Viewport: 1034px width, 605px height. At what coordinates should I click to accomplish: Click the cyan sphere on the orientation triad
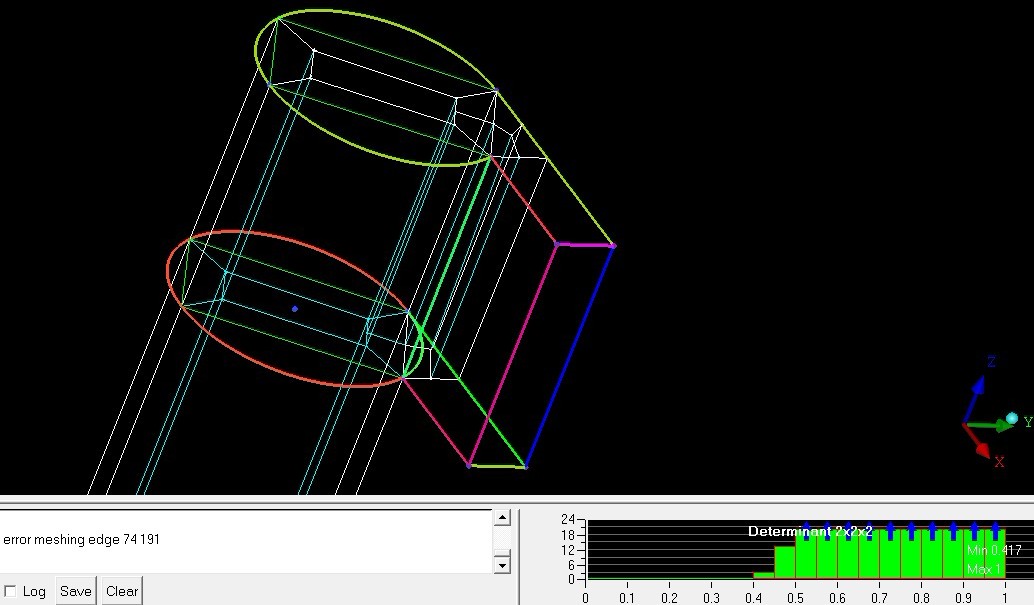(x=1012, y=418)
